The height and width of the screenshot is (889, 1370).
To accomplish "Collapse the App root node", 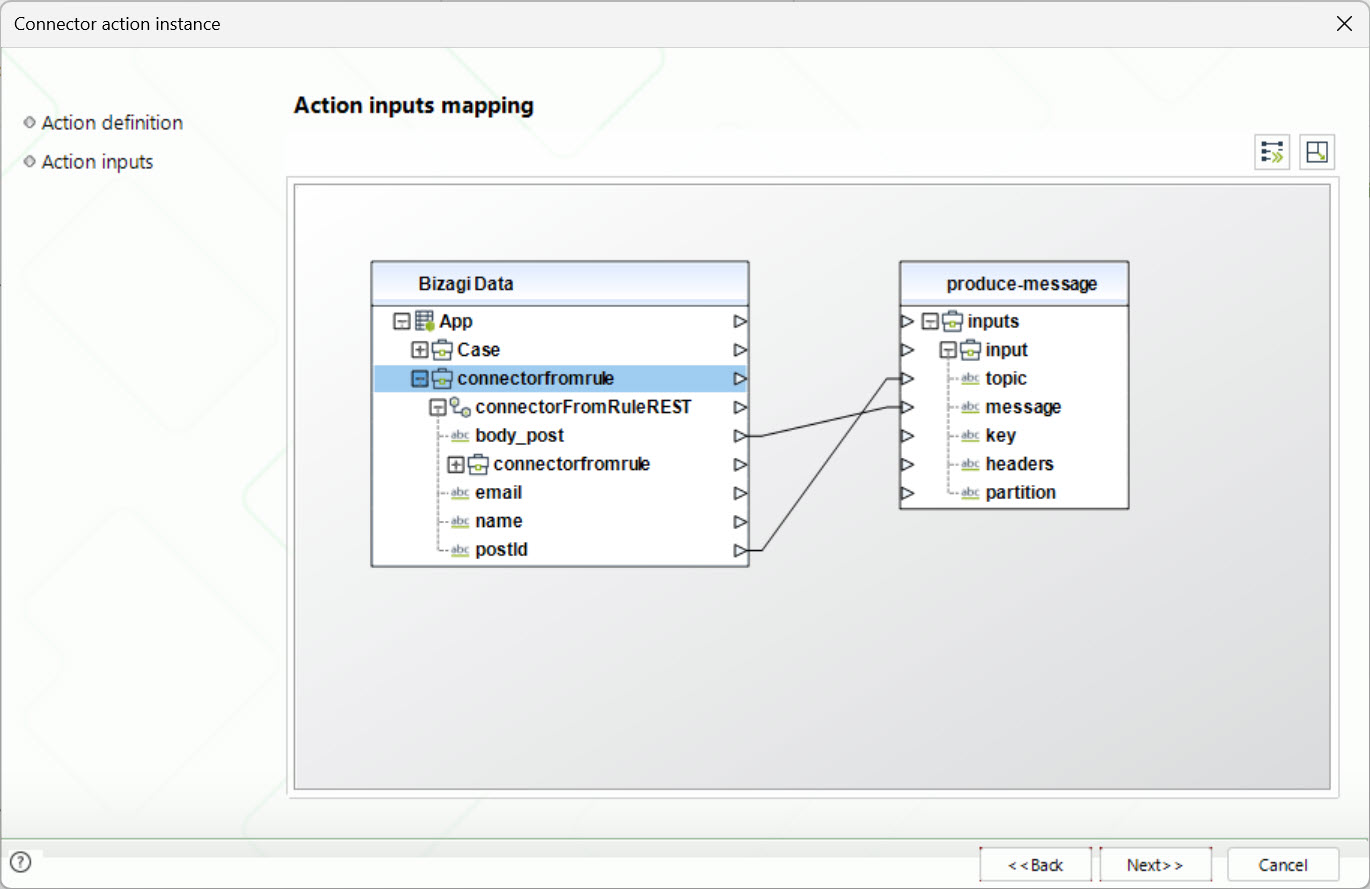I will point(402,322).
